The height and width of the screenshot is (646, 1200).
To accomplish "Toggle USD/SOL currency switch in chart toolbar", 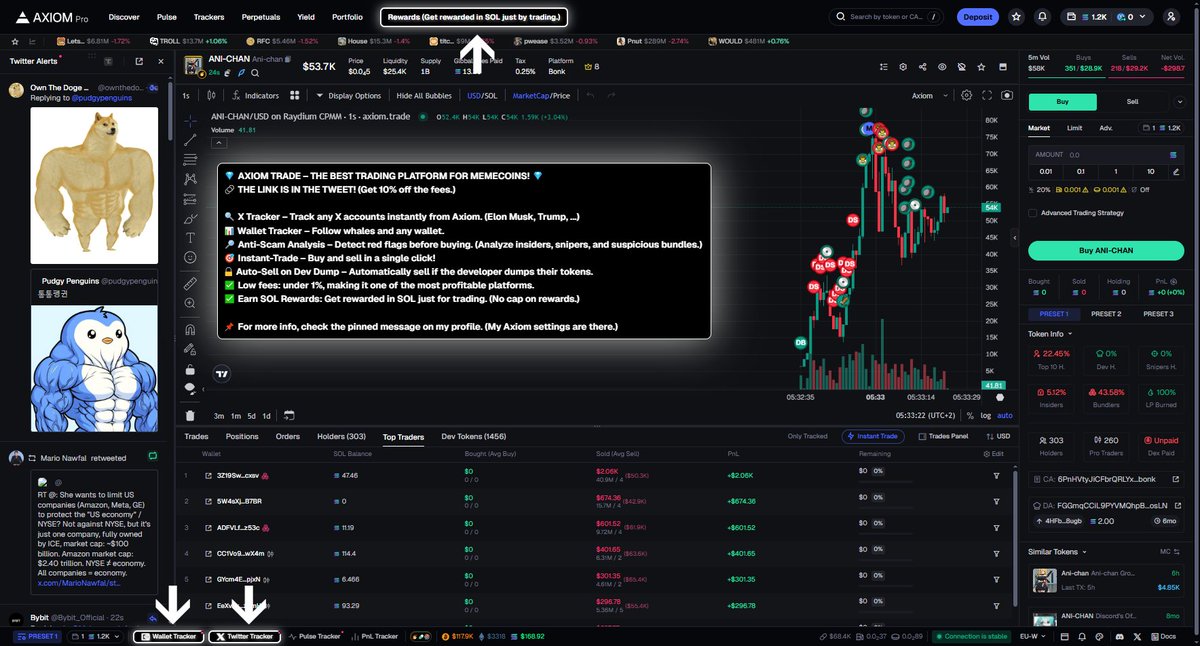I will pos(481,95).
